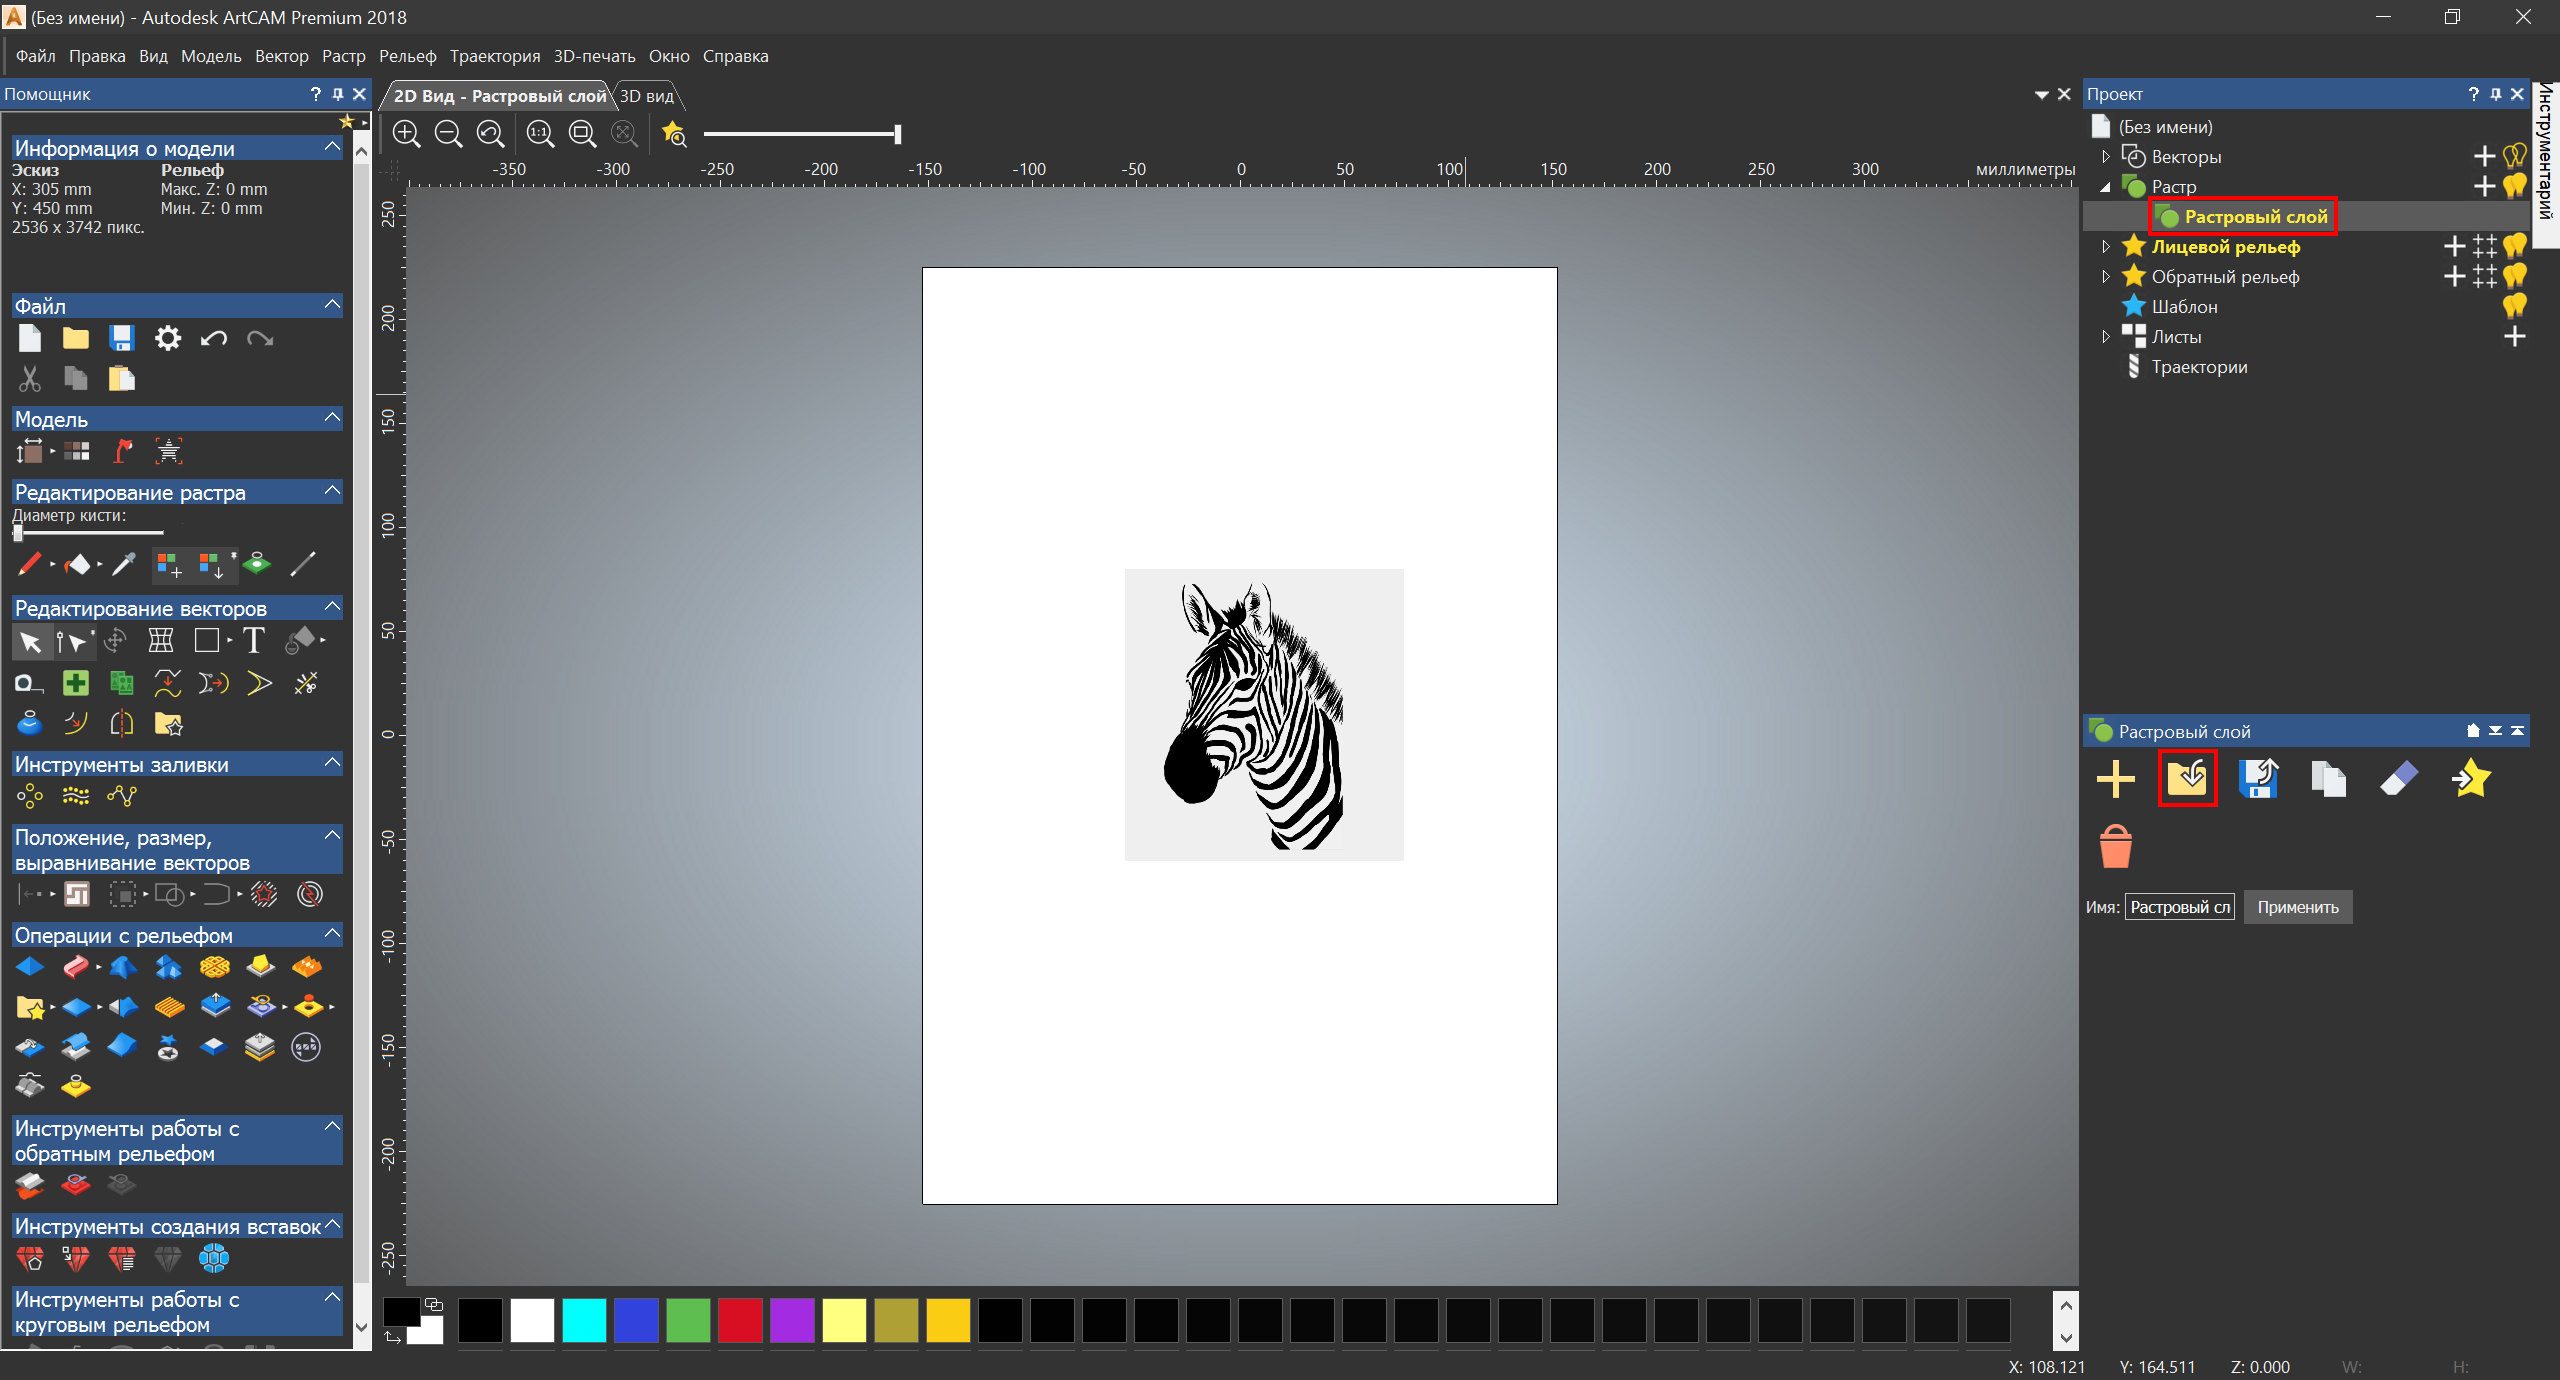Screen dimensions: 2560x1380
Task: Click the create relief star icon
Action: (x=2471, y=778)
